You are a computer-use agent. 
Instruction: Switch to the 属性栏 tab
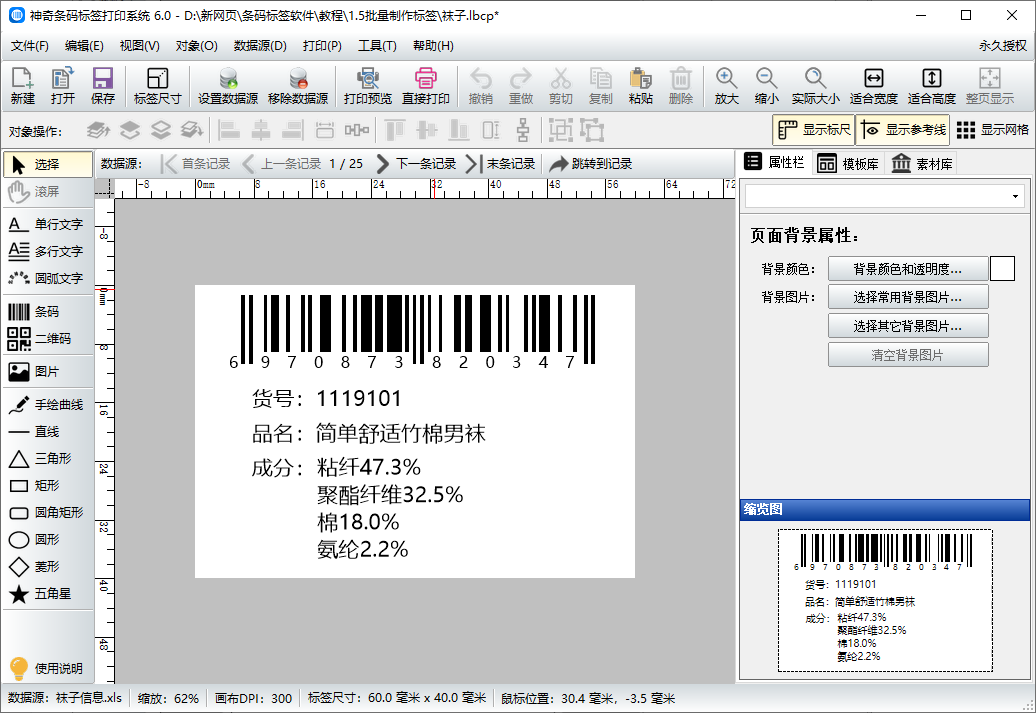coord(774,163)
